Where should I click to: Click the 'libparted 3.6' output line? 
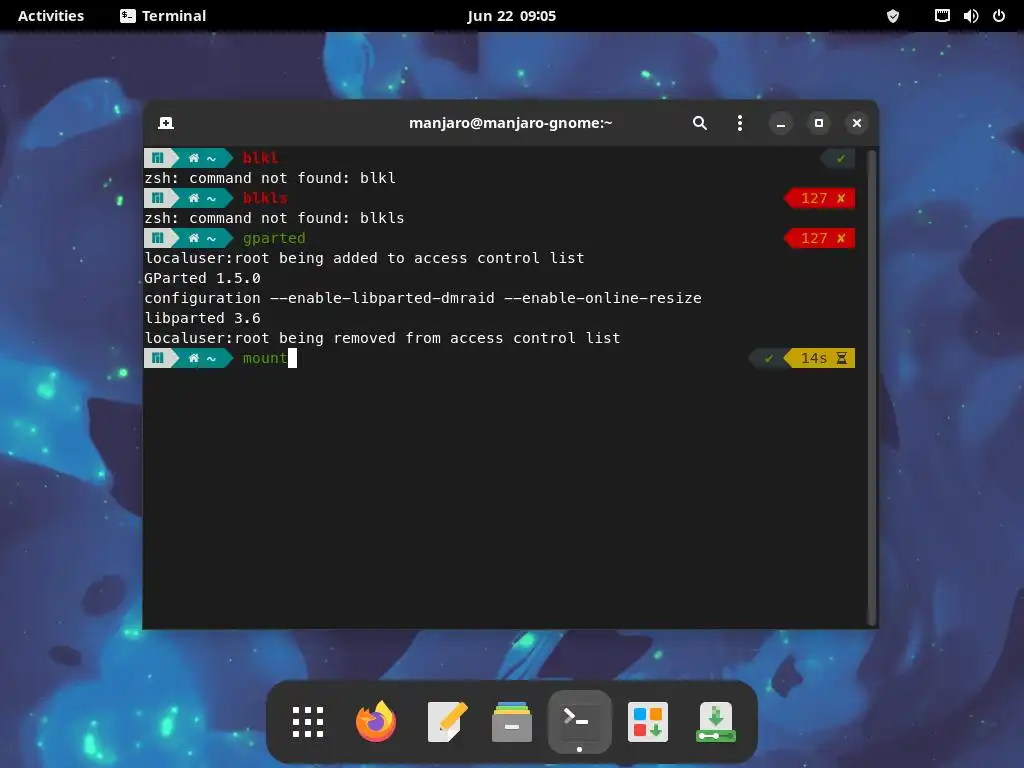[x=202, y=318]
